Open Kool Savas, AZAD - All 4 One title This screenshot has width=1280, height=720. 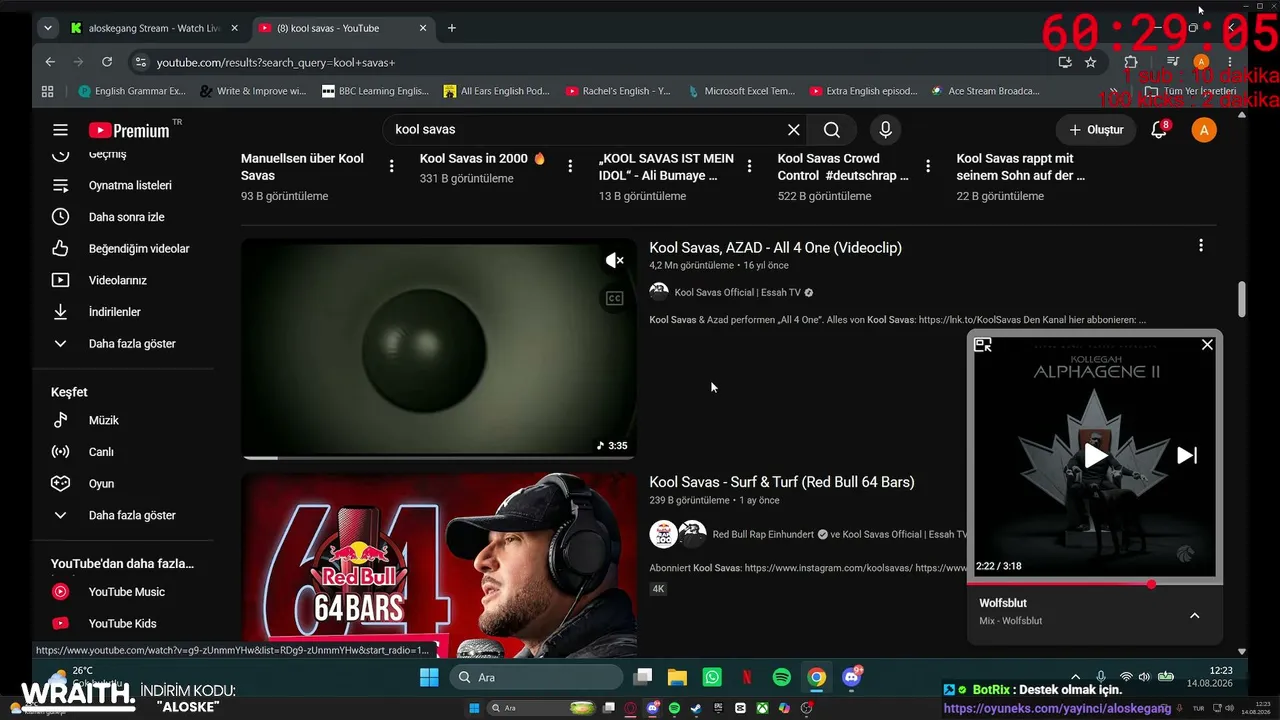[x=775, y=248]
